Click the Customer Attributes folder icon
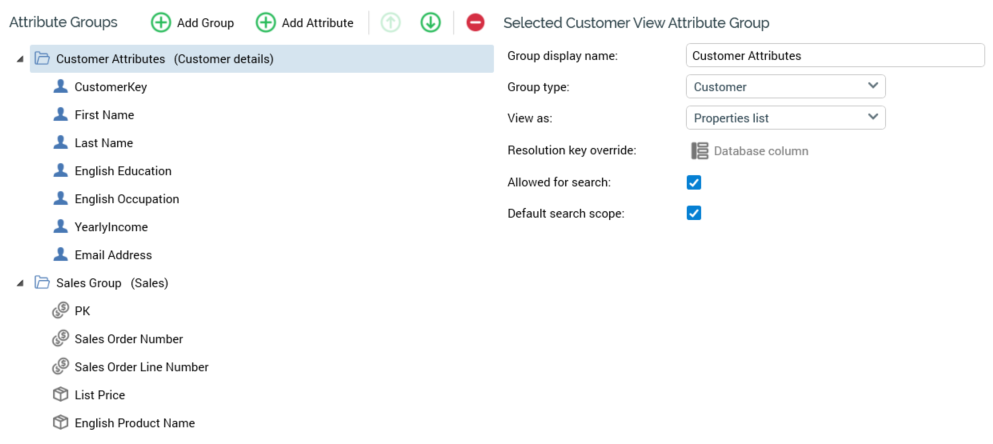The image size is (993, 444). click(42, 59)
